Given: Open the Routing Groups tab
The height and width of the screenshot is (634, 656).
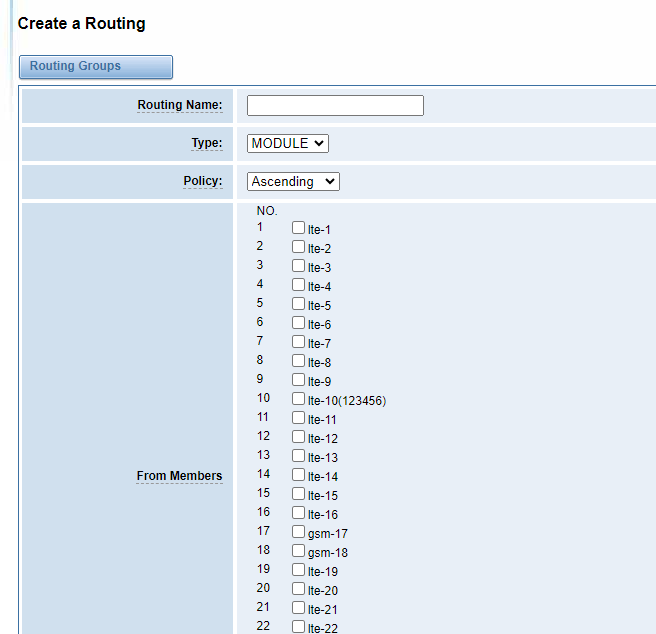Looking at the screenshot, I should [96, 67].
